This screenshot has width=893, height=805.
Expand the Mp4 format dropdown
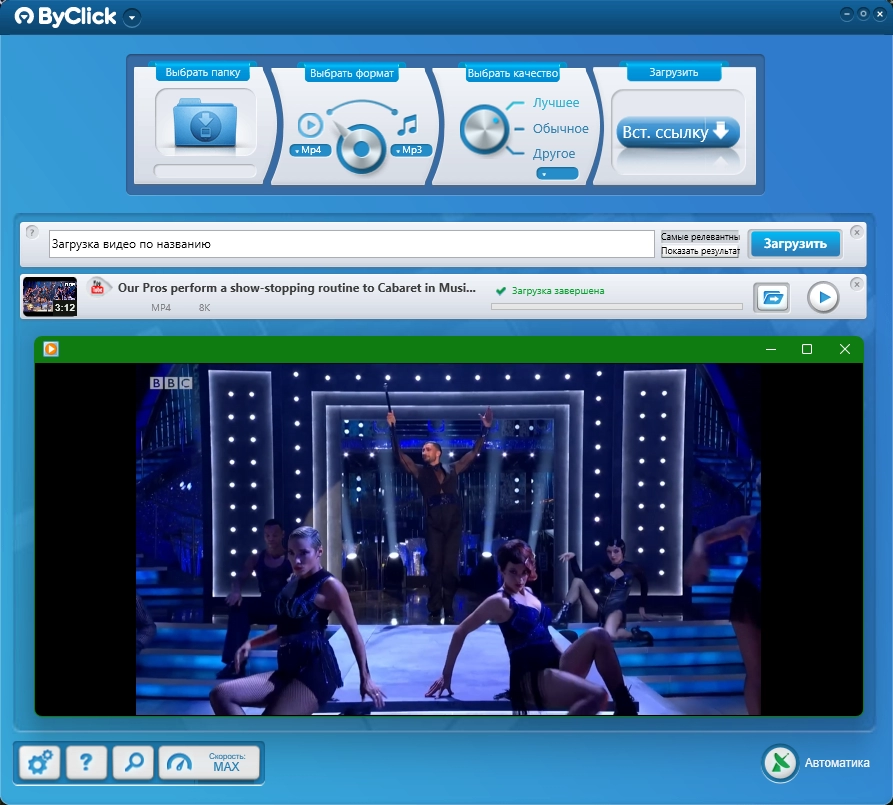(x=310, y=150)
